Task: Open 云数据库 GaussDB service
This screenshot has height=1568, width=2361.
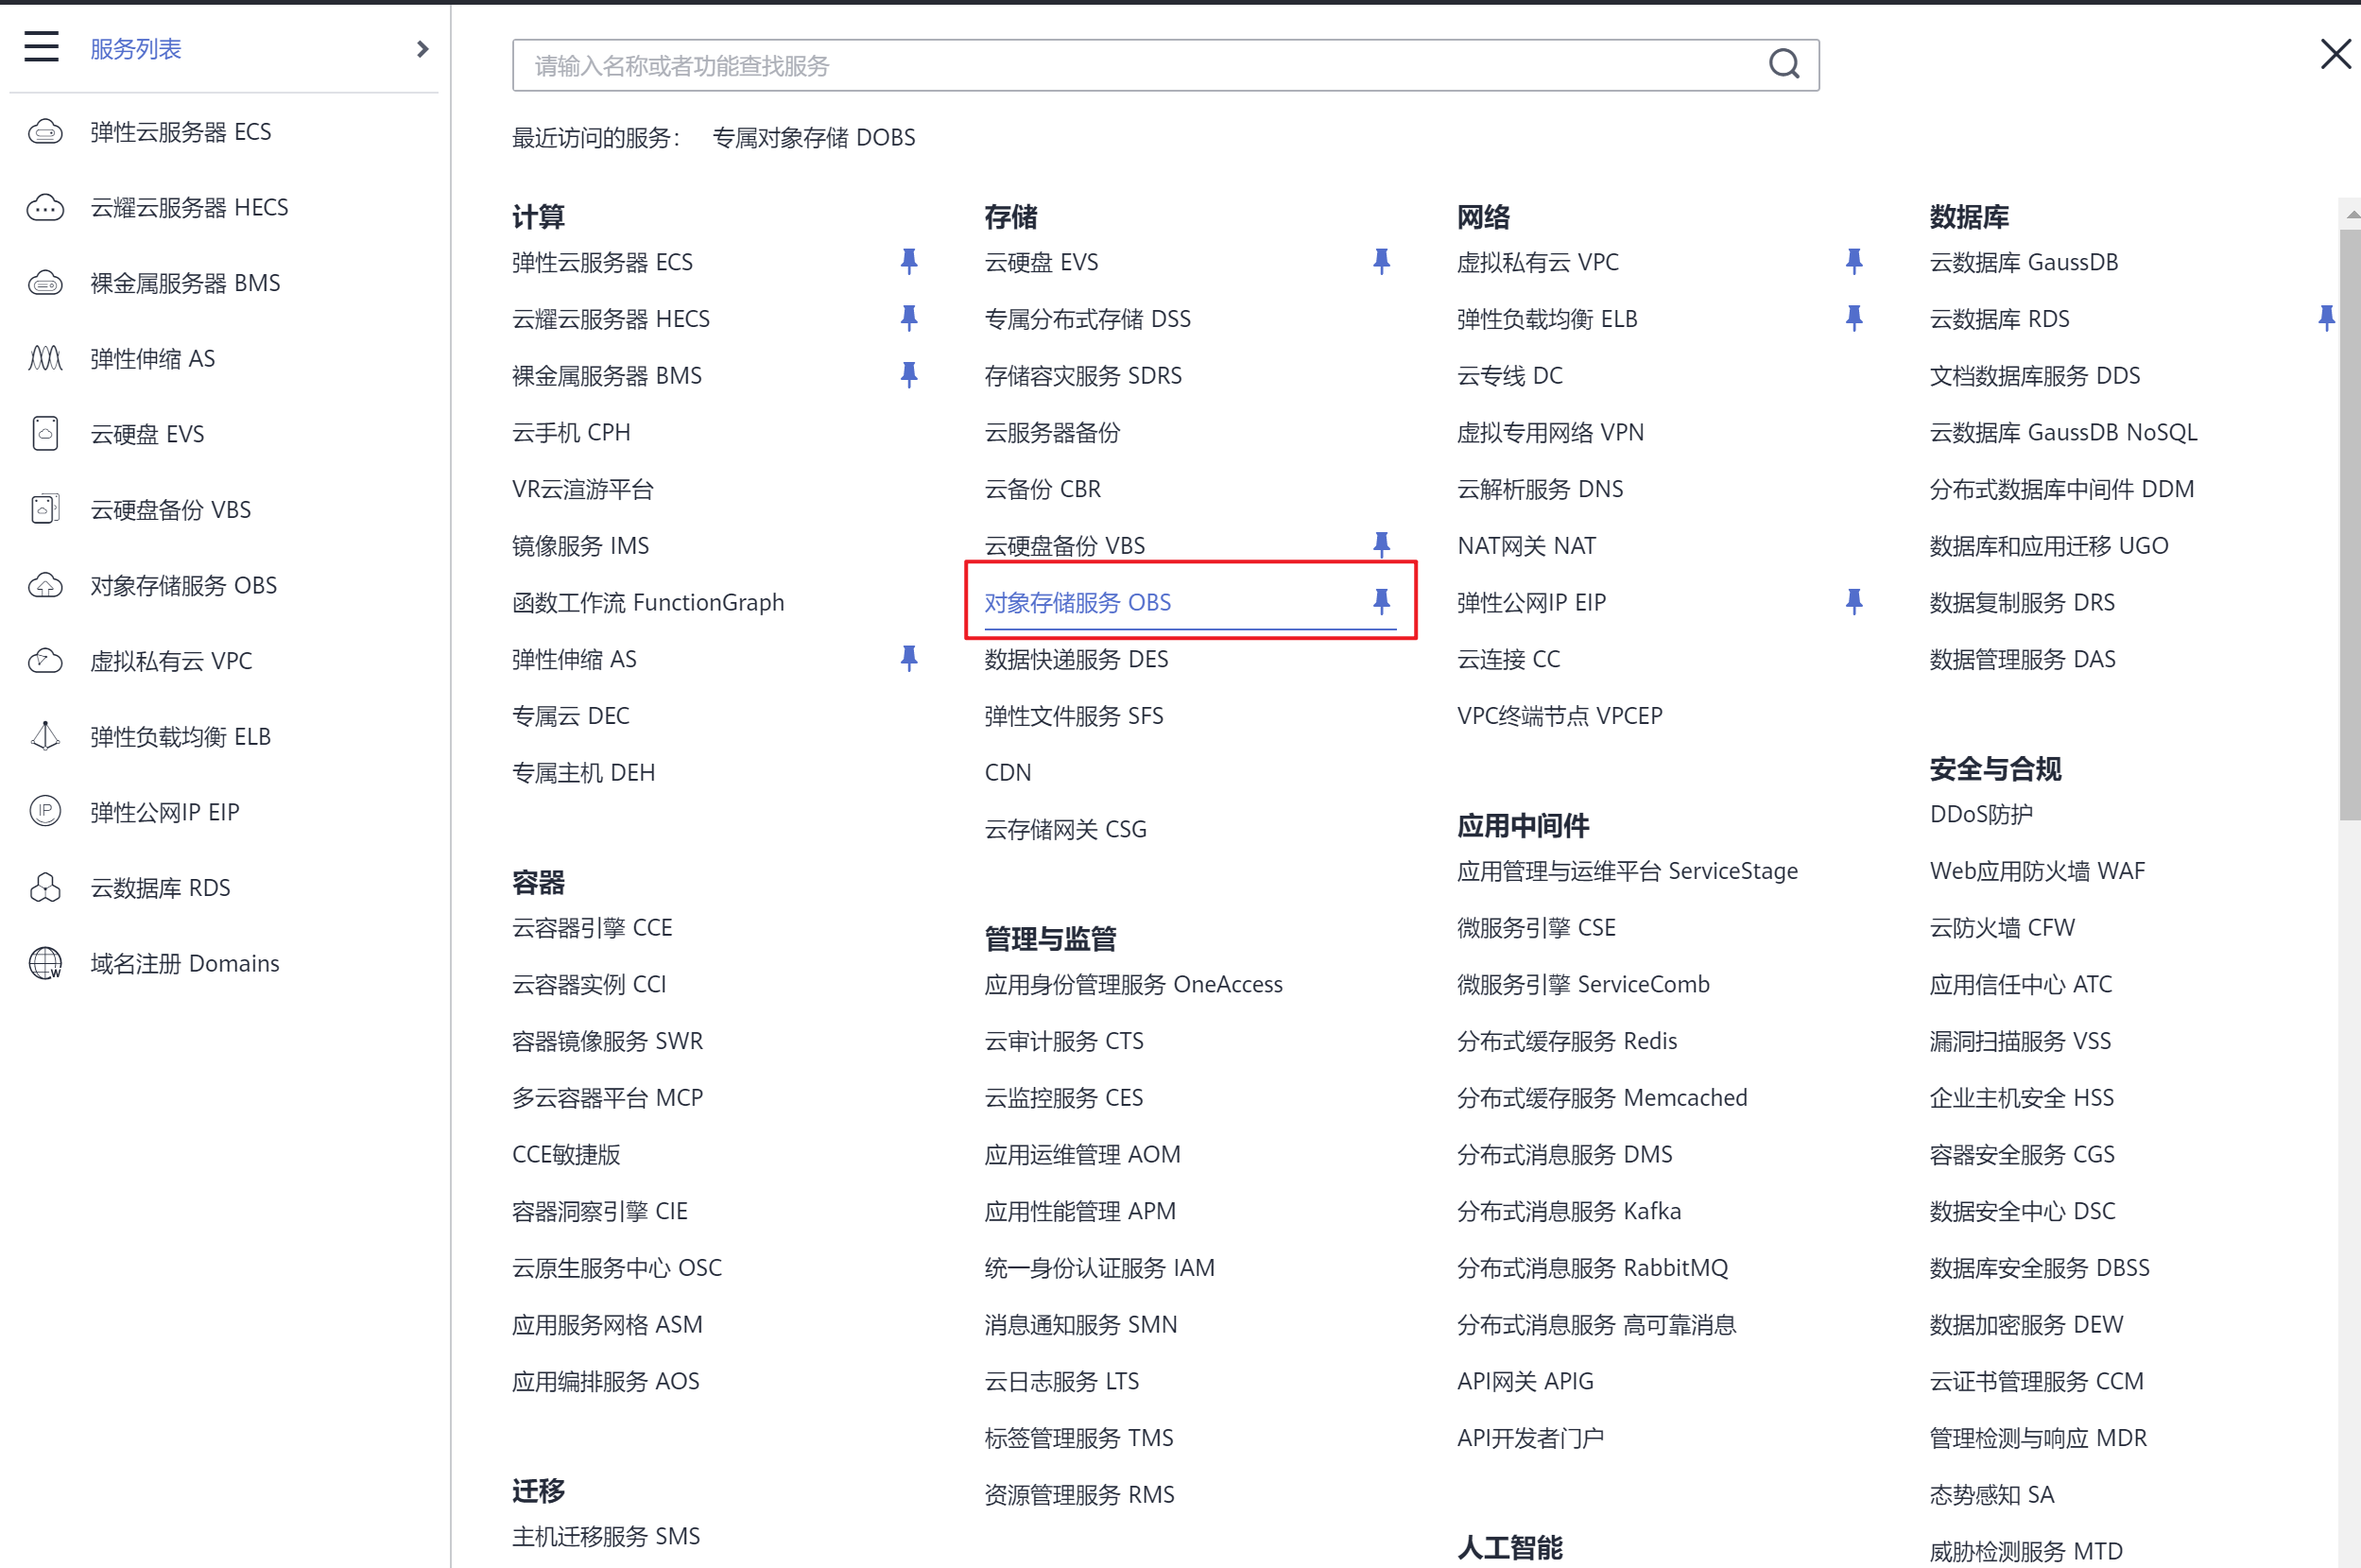Action: [x=2023, y=262]
